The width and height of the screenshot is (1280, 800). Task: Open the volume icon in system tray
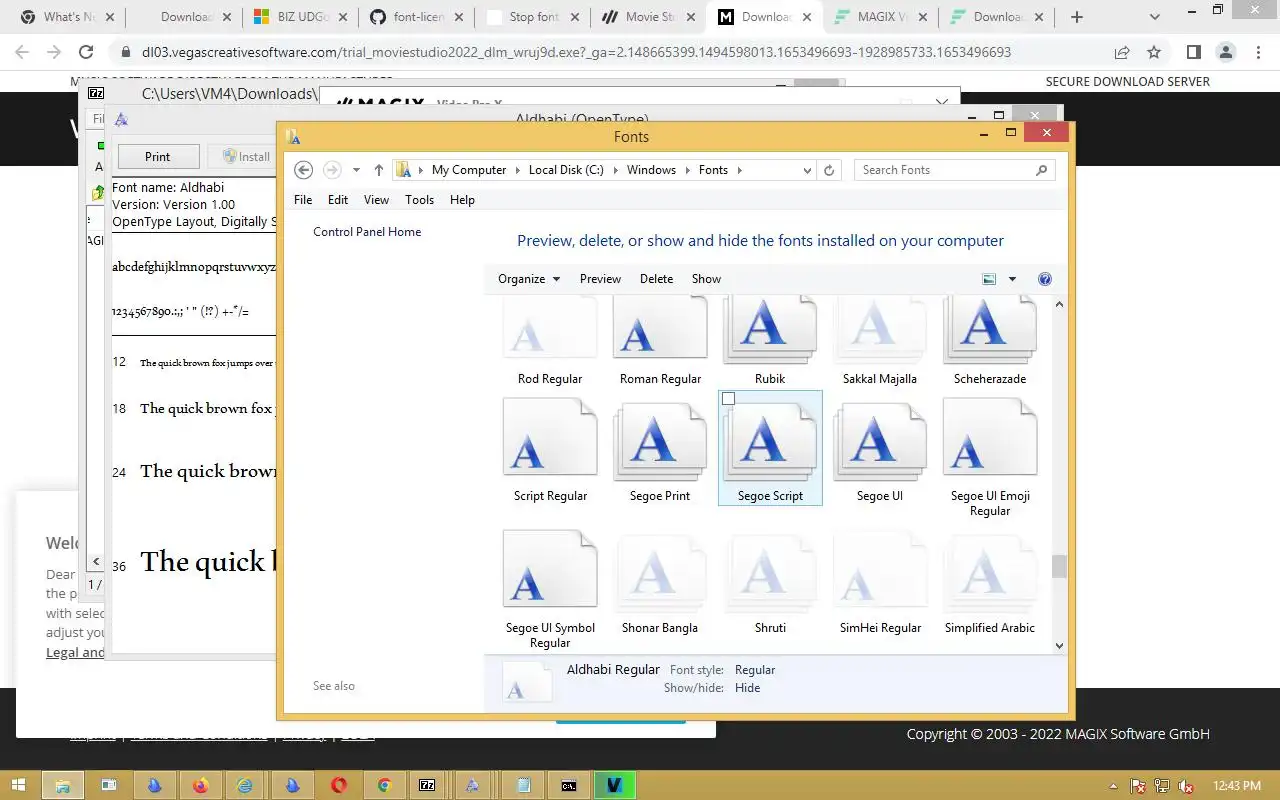click(x=1186, y=786)
